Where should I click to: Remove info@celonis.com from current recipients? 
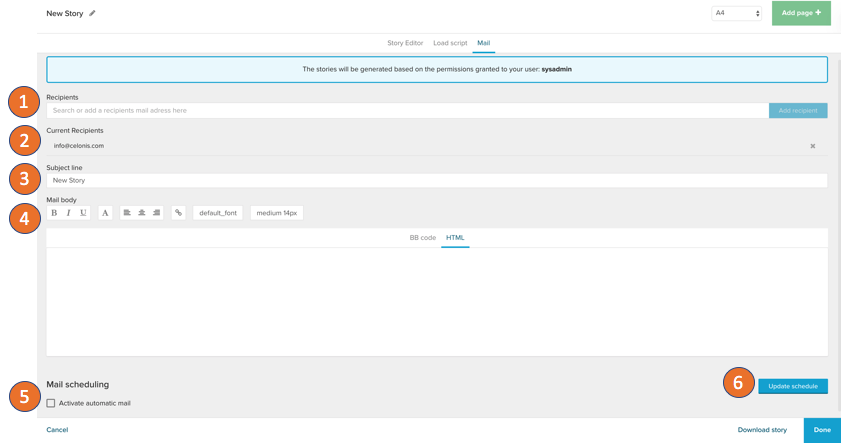pos(813,146)
